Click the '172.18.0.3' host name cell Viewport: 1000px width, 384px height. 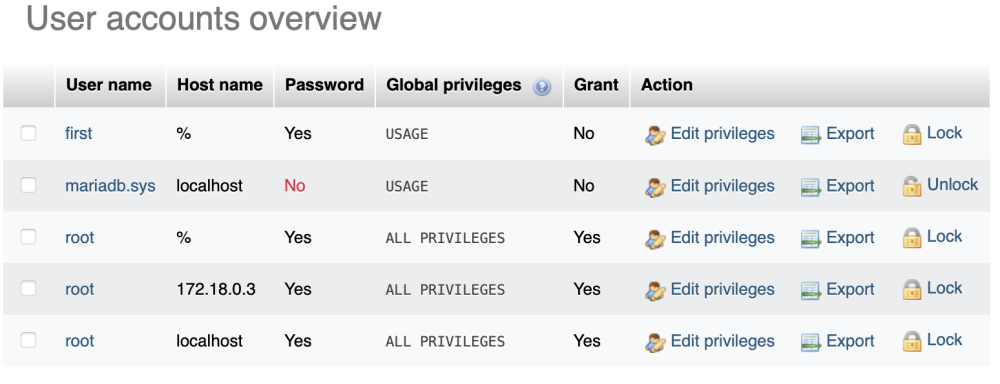[x=216, y=289]
